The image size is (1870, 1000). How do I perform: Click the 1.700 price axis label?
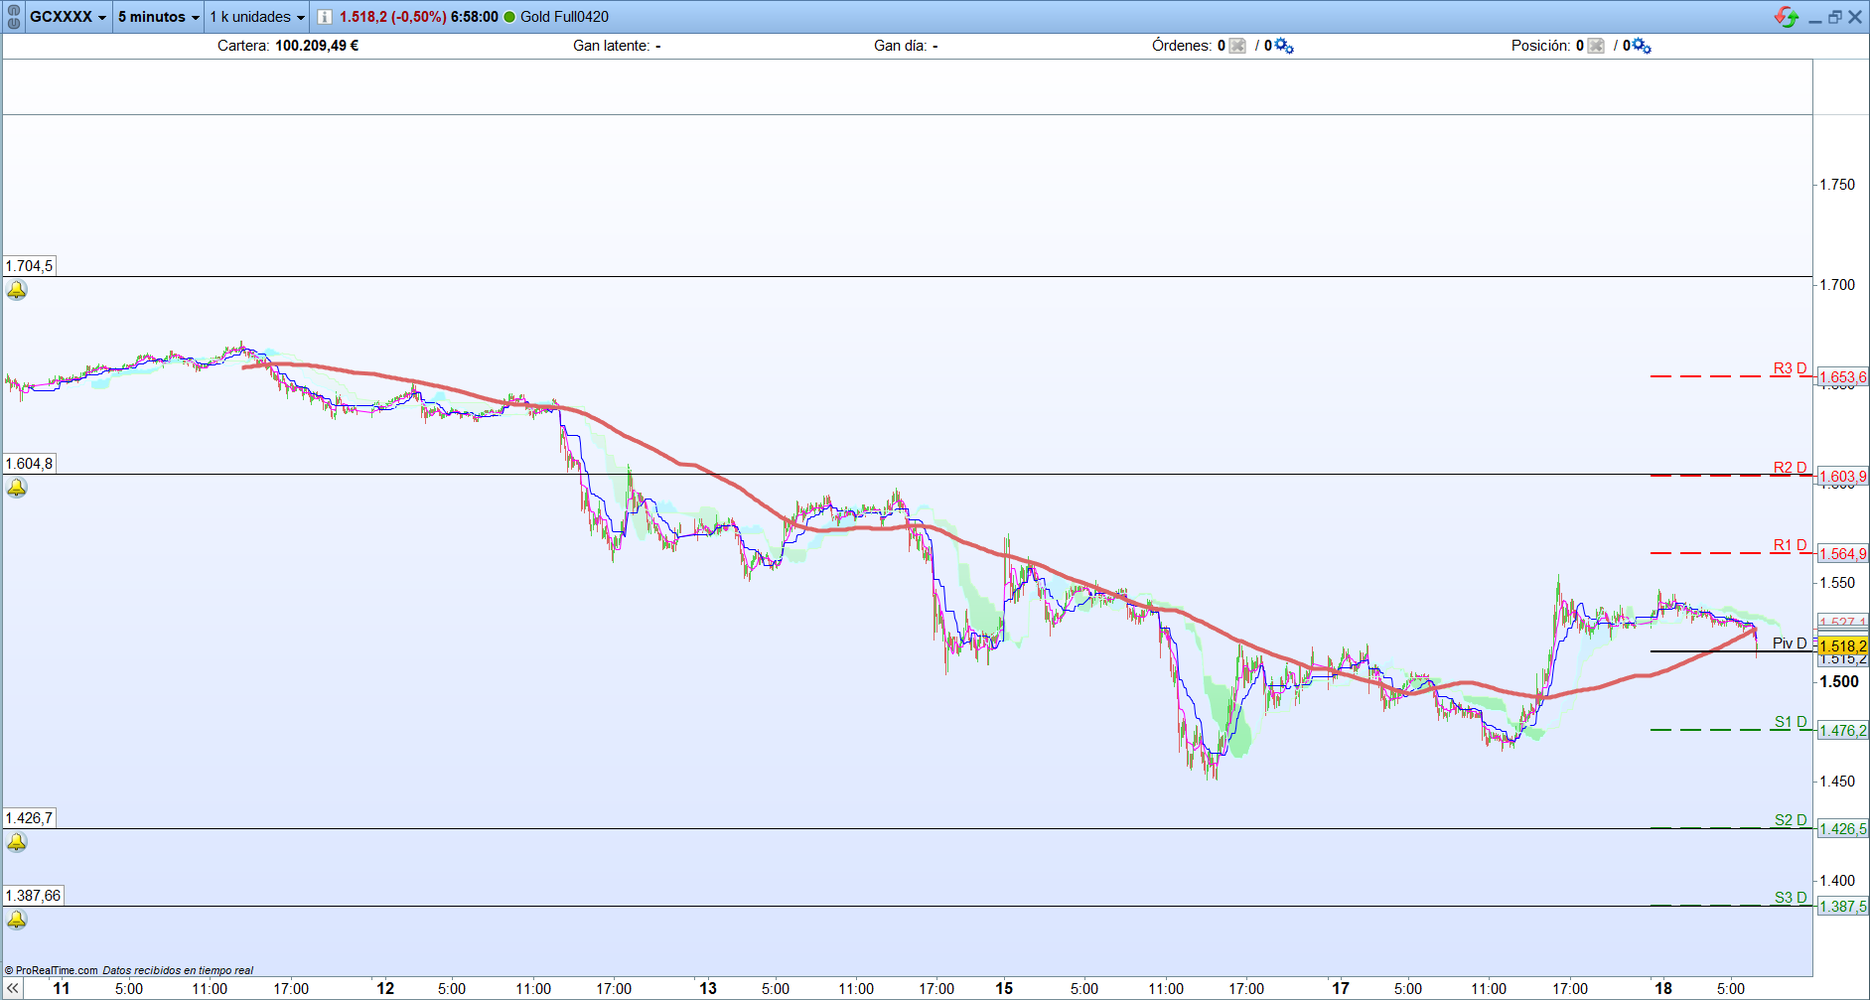(1837, 285)
